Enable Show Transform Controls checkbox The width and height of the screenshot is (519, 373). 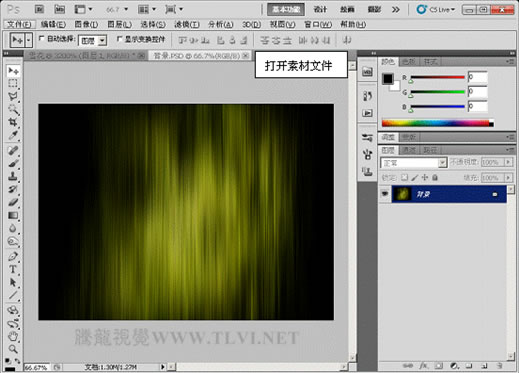(119, 39)
